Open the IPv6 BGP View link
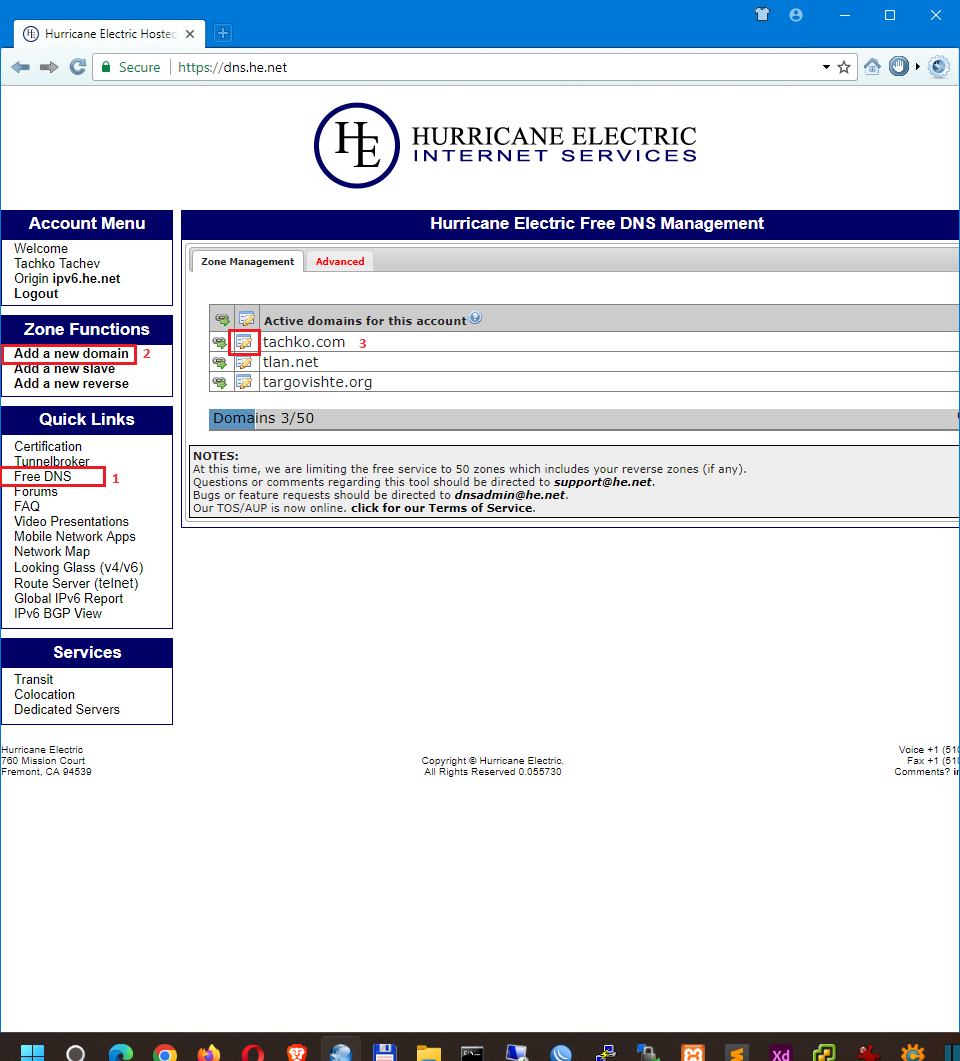 click(58, 614)
